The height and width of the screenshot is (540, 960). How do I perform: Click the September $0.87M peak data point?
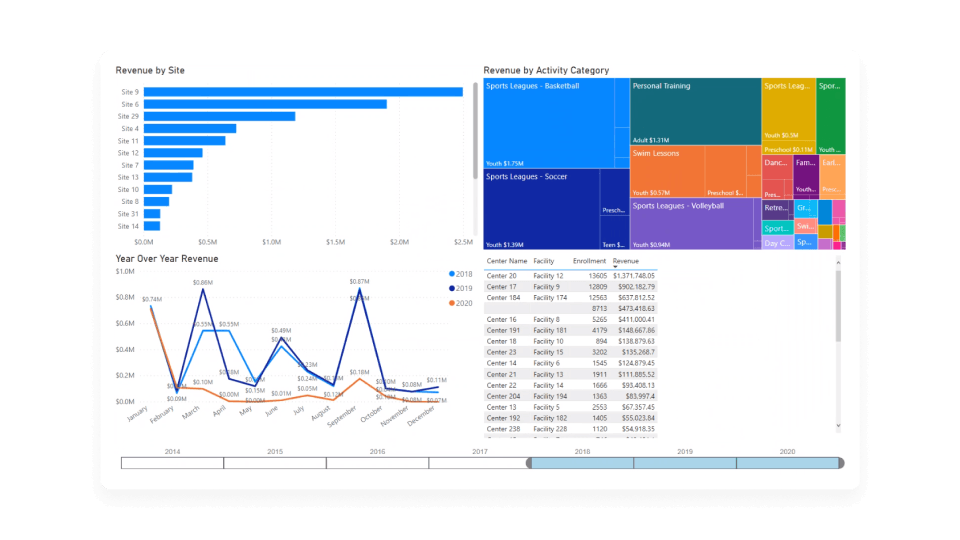pyautogui.click(x=359, y=288)
